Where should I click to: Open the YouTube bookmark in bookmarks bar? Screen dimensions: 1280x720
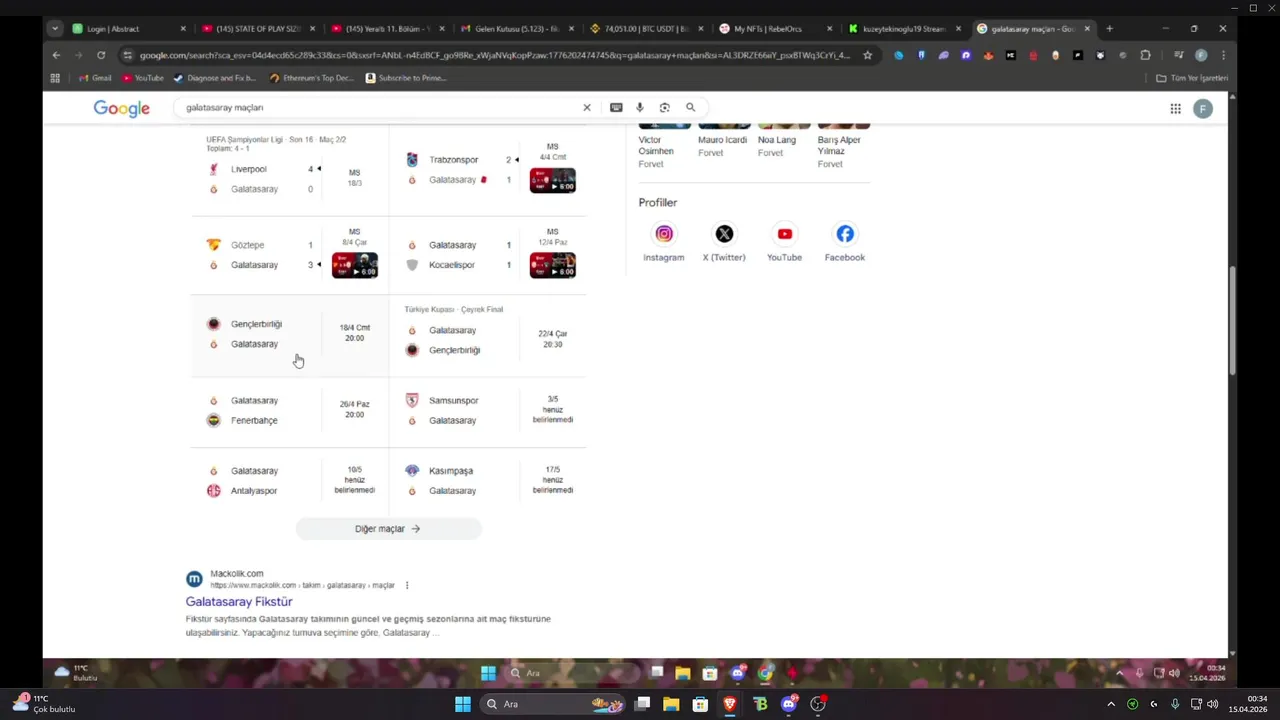(143, 78)
